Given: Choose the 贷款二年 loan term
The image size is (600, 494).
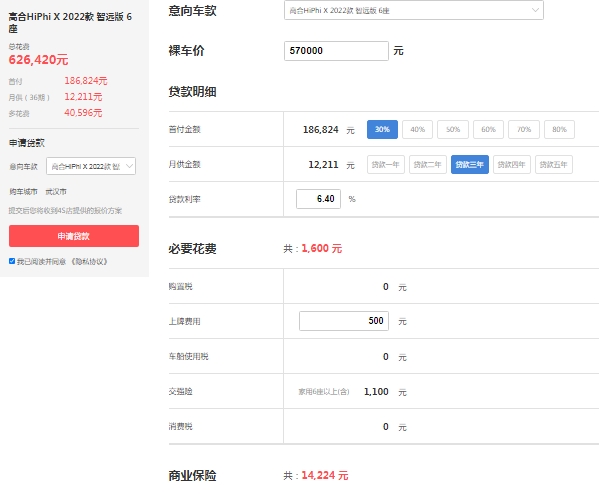Looking at the screenshot, I should pos(427,164).
